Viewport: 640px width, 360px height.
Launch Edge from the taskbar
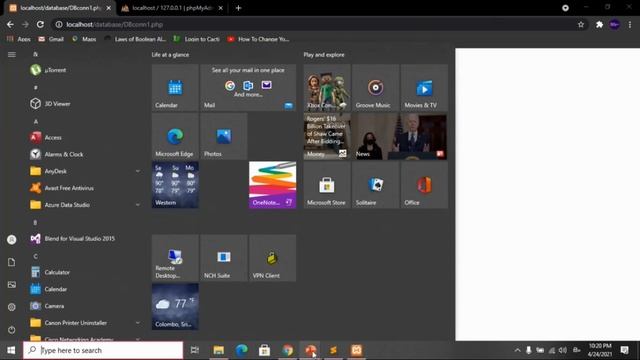point(242,350)
